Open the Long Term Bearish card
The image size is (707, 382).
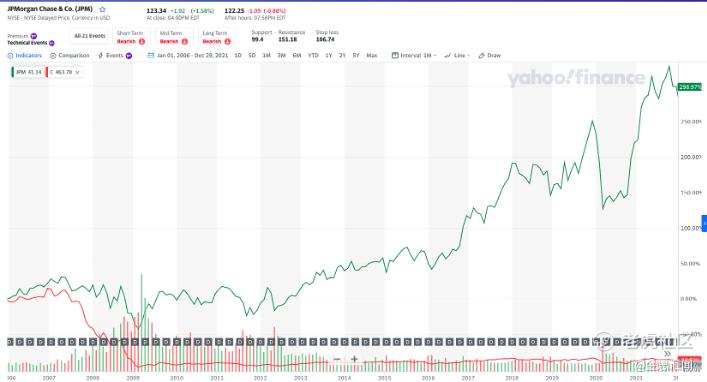(216, 37)
